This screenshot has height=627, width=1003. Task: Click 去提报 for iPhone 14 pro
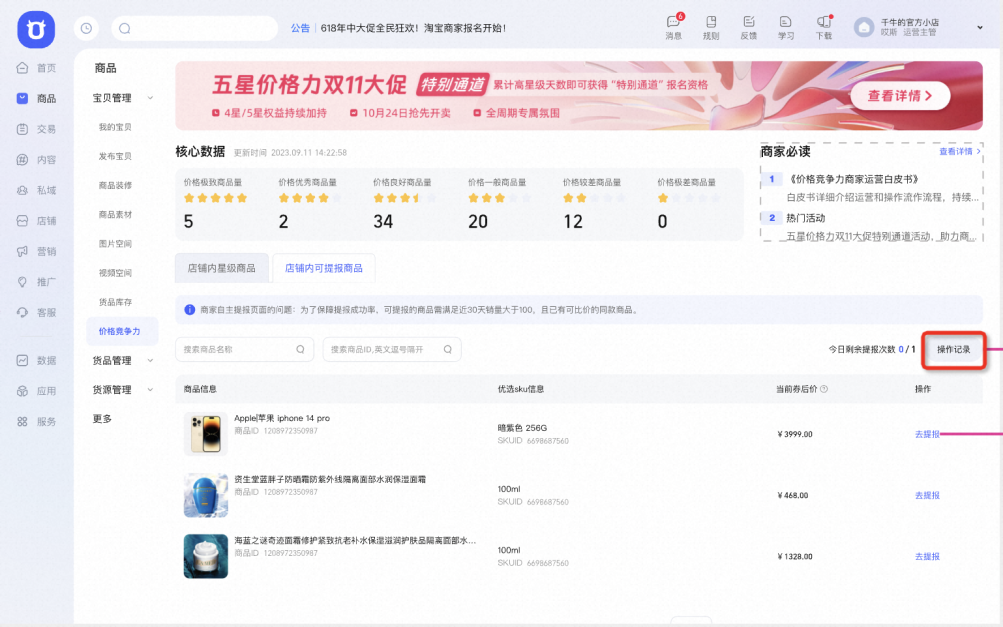[x=927, y=434]
